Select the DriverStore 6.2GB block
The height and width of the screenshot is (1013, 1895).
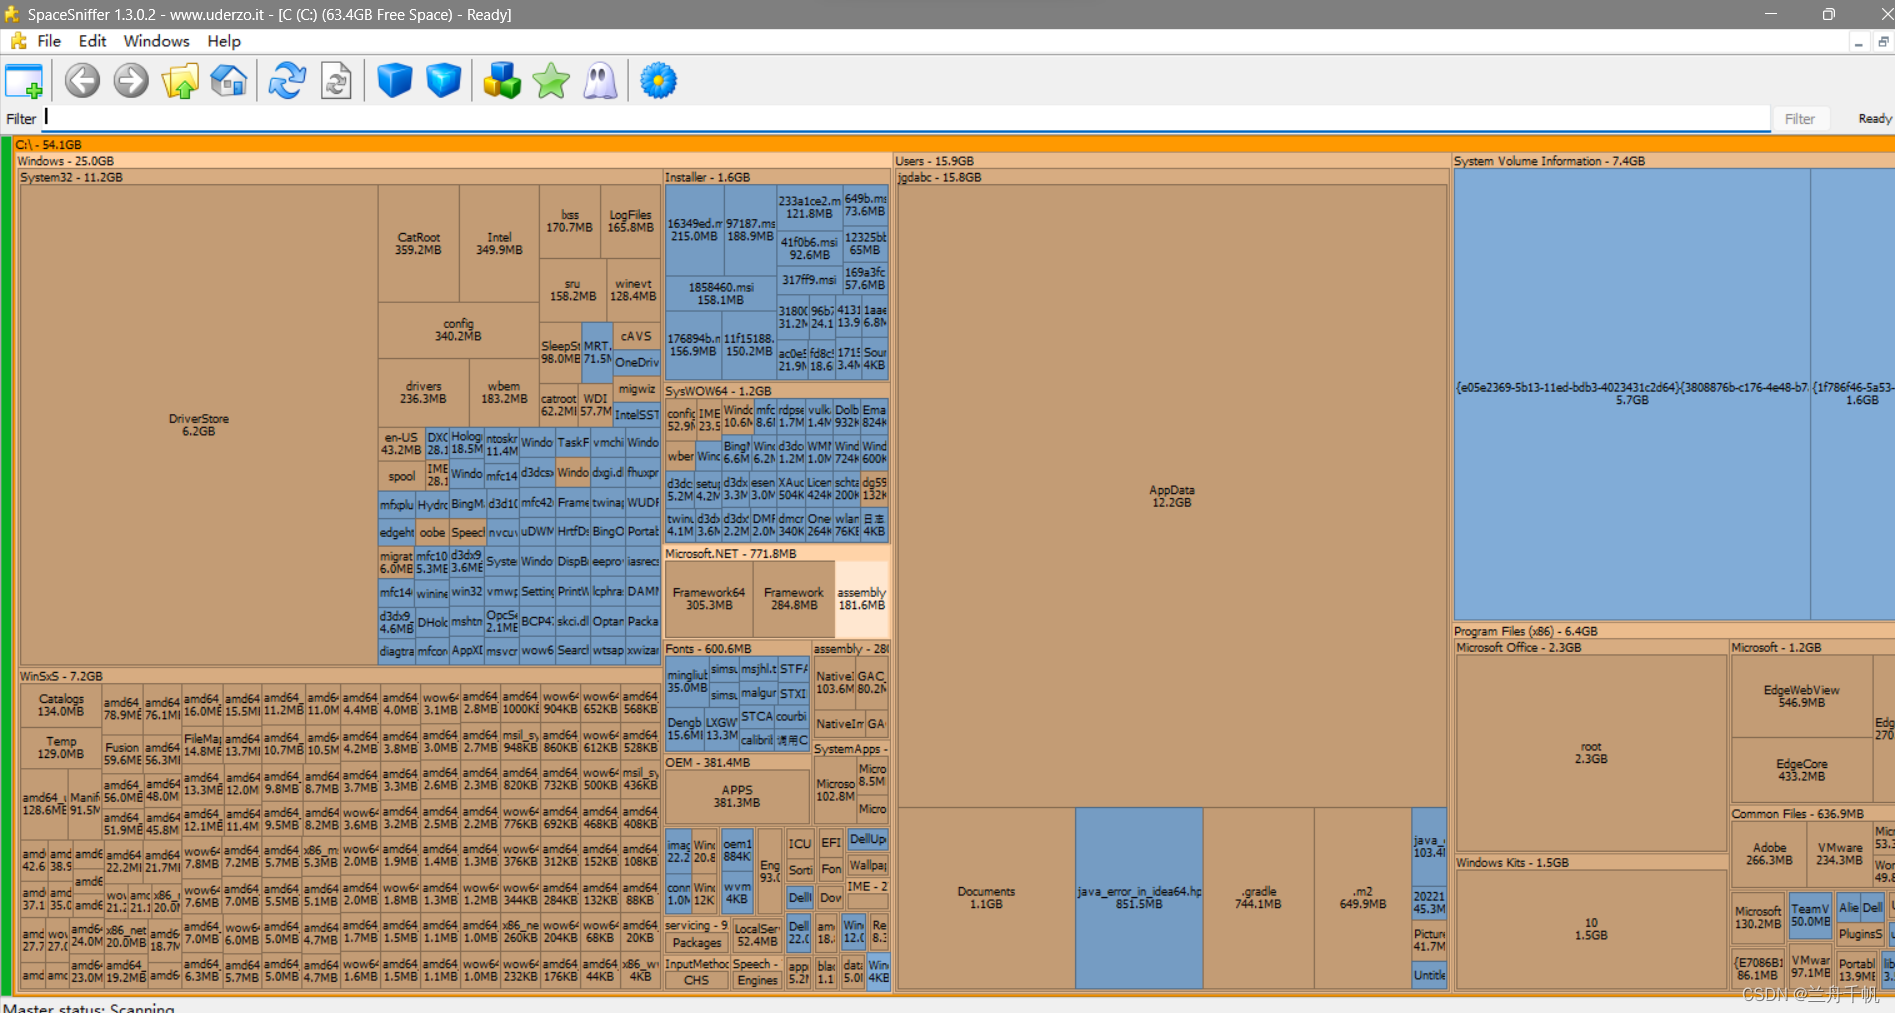click(x=198, y=425)
